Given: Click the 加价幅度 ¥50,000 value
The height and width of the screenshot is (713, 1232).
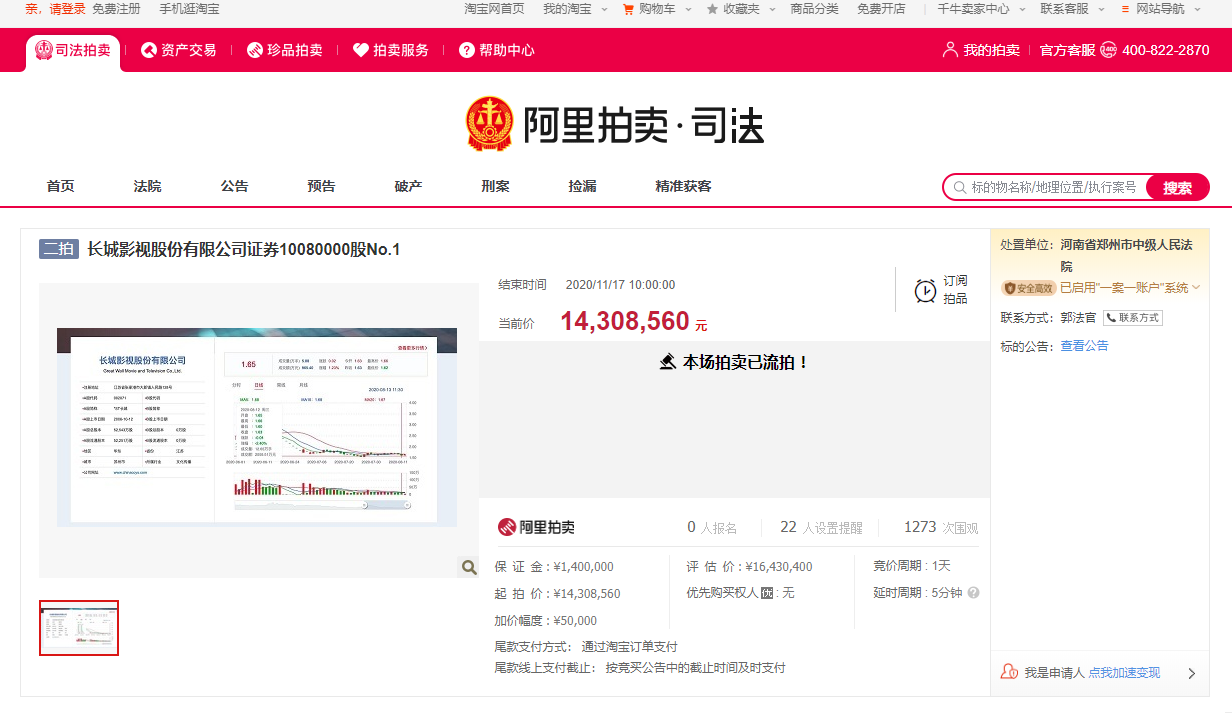Looking at the screenshot, I should [x=575, y=621].
